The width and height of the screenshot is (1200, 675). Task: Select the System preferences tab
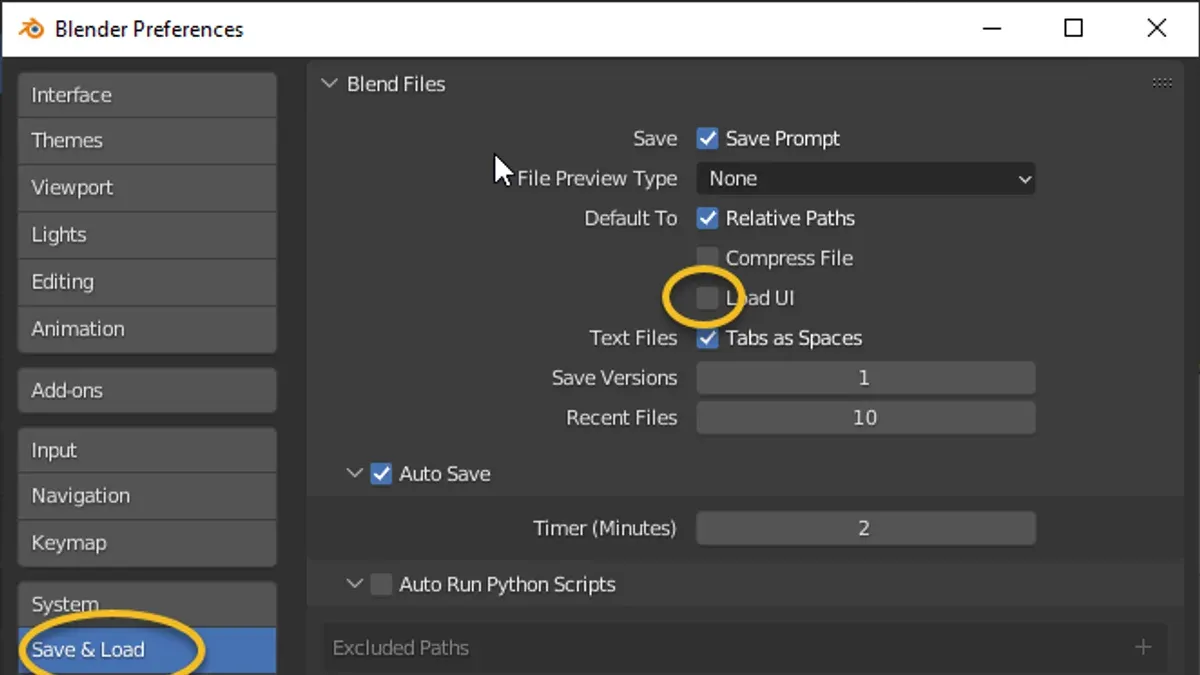pyautogui.click(x=147, y=604)
